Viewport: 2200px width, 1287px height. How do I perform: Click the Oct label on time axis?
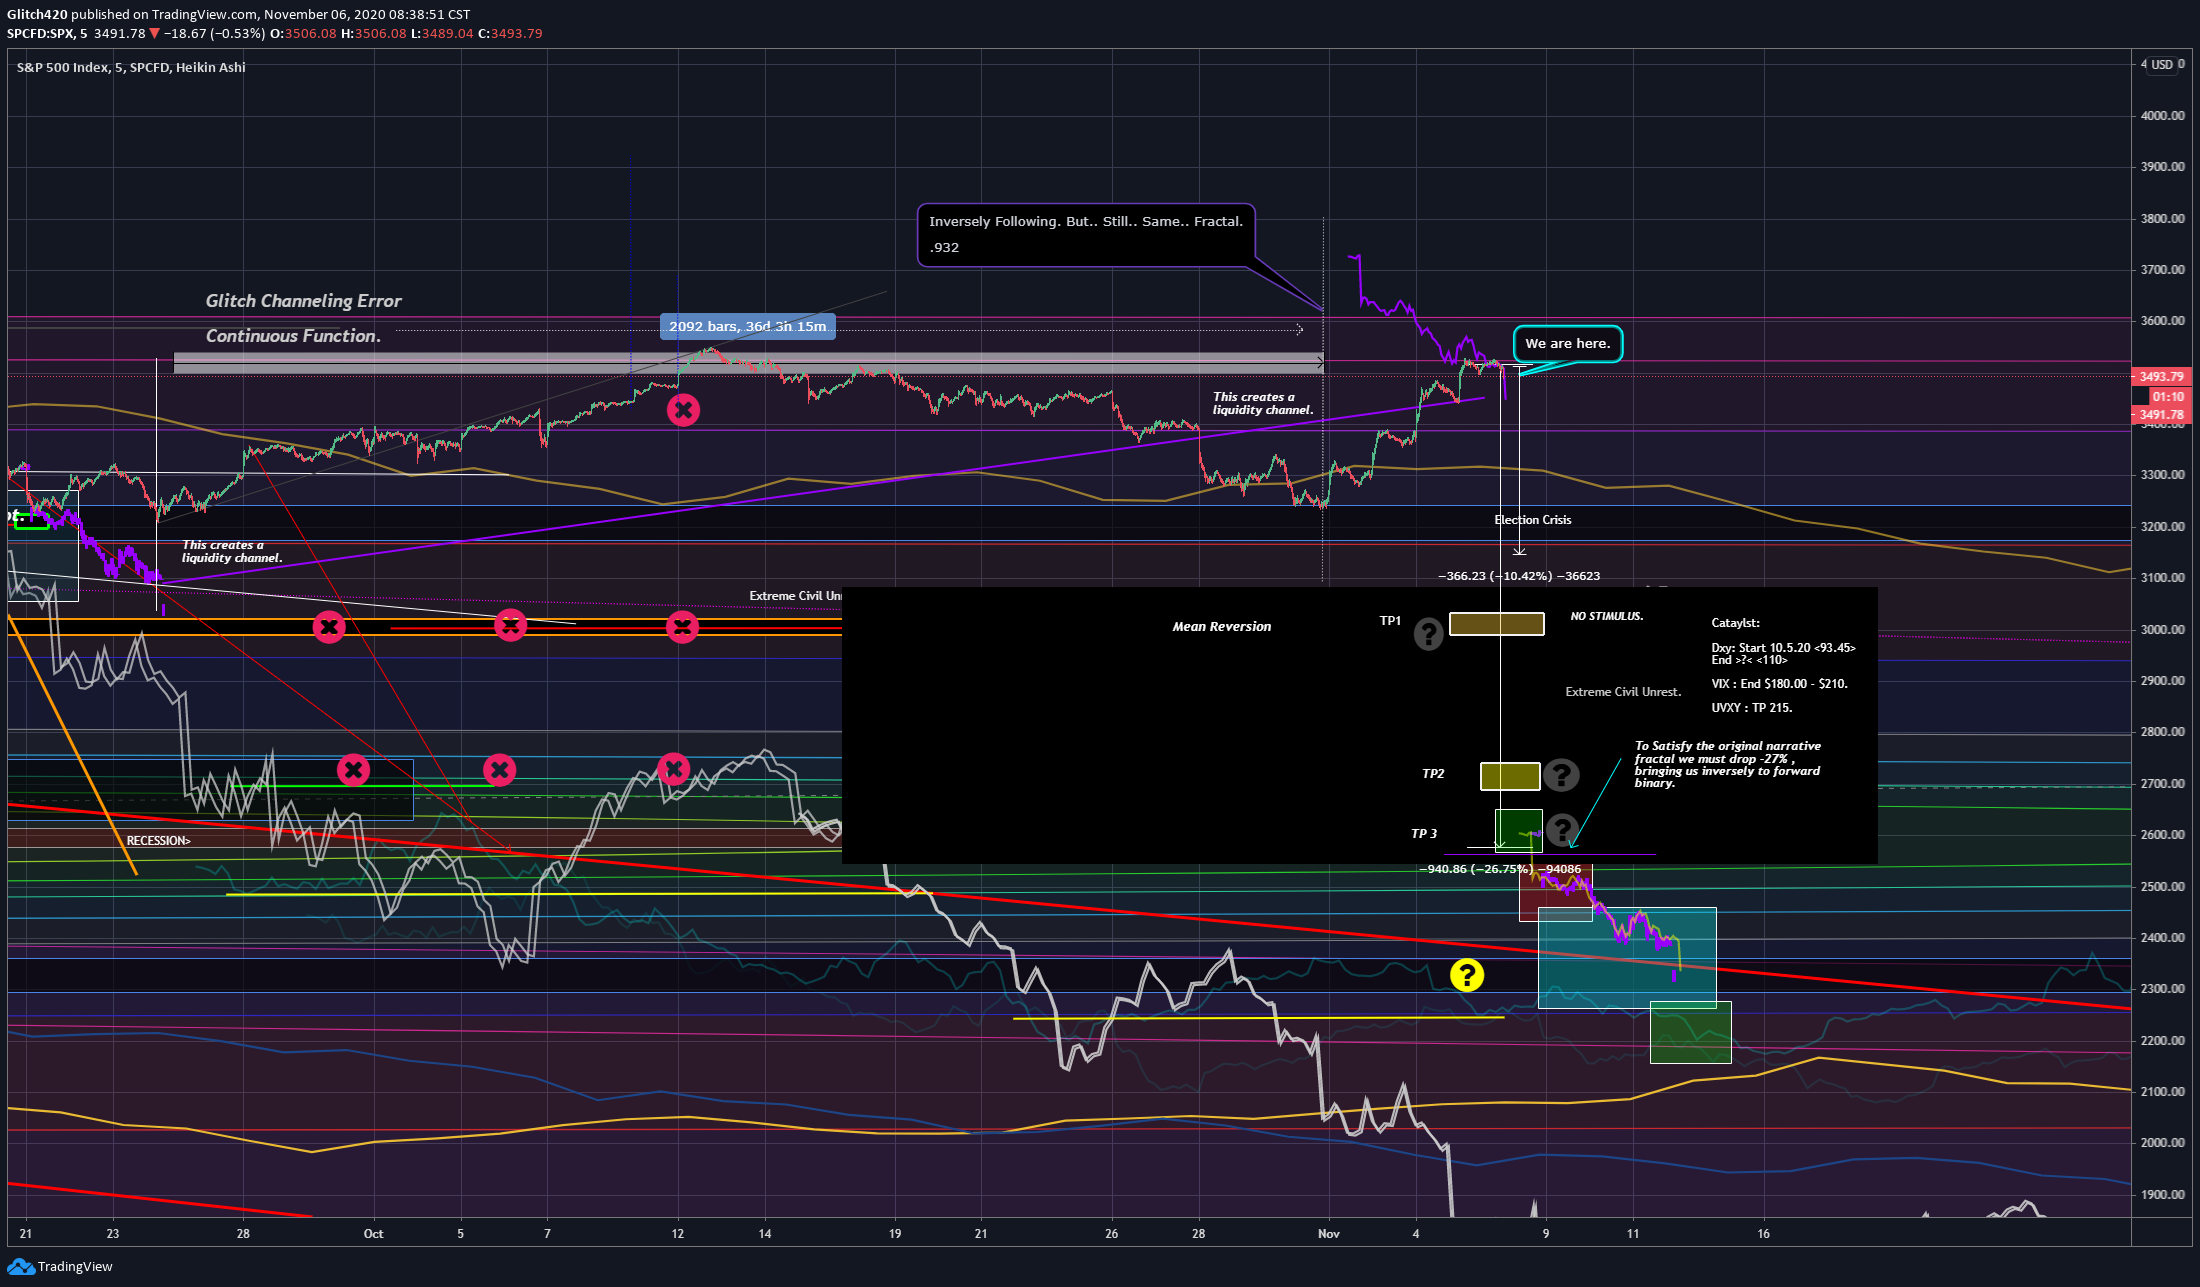click(x=373, y=1234)
